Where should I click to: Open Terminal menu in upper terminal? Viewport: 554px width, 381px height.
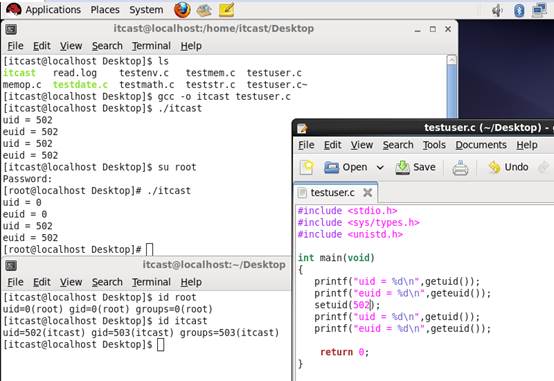151,46
